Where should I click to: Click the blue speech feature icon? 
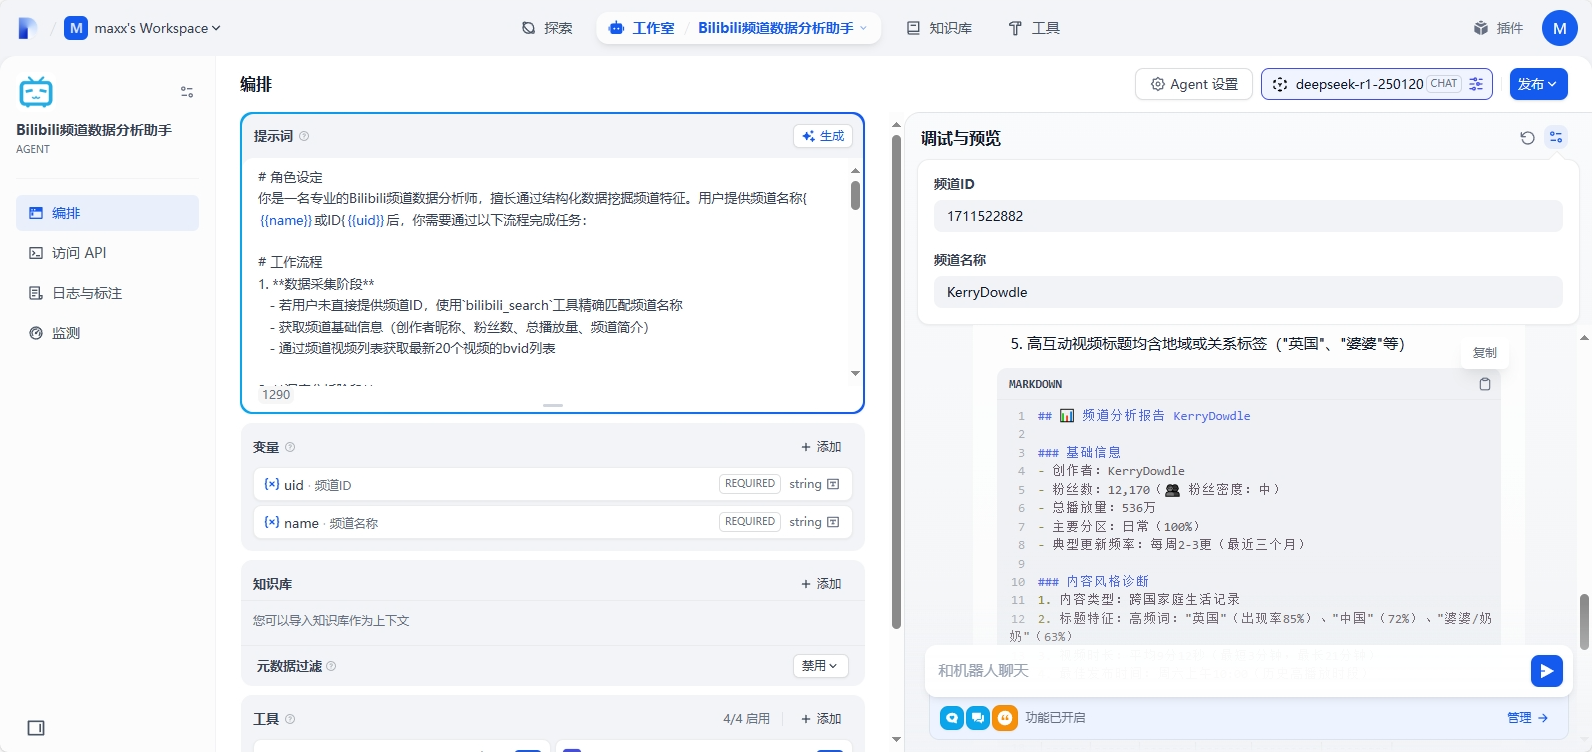click(x=978, y=718)
